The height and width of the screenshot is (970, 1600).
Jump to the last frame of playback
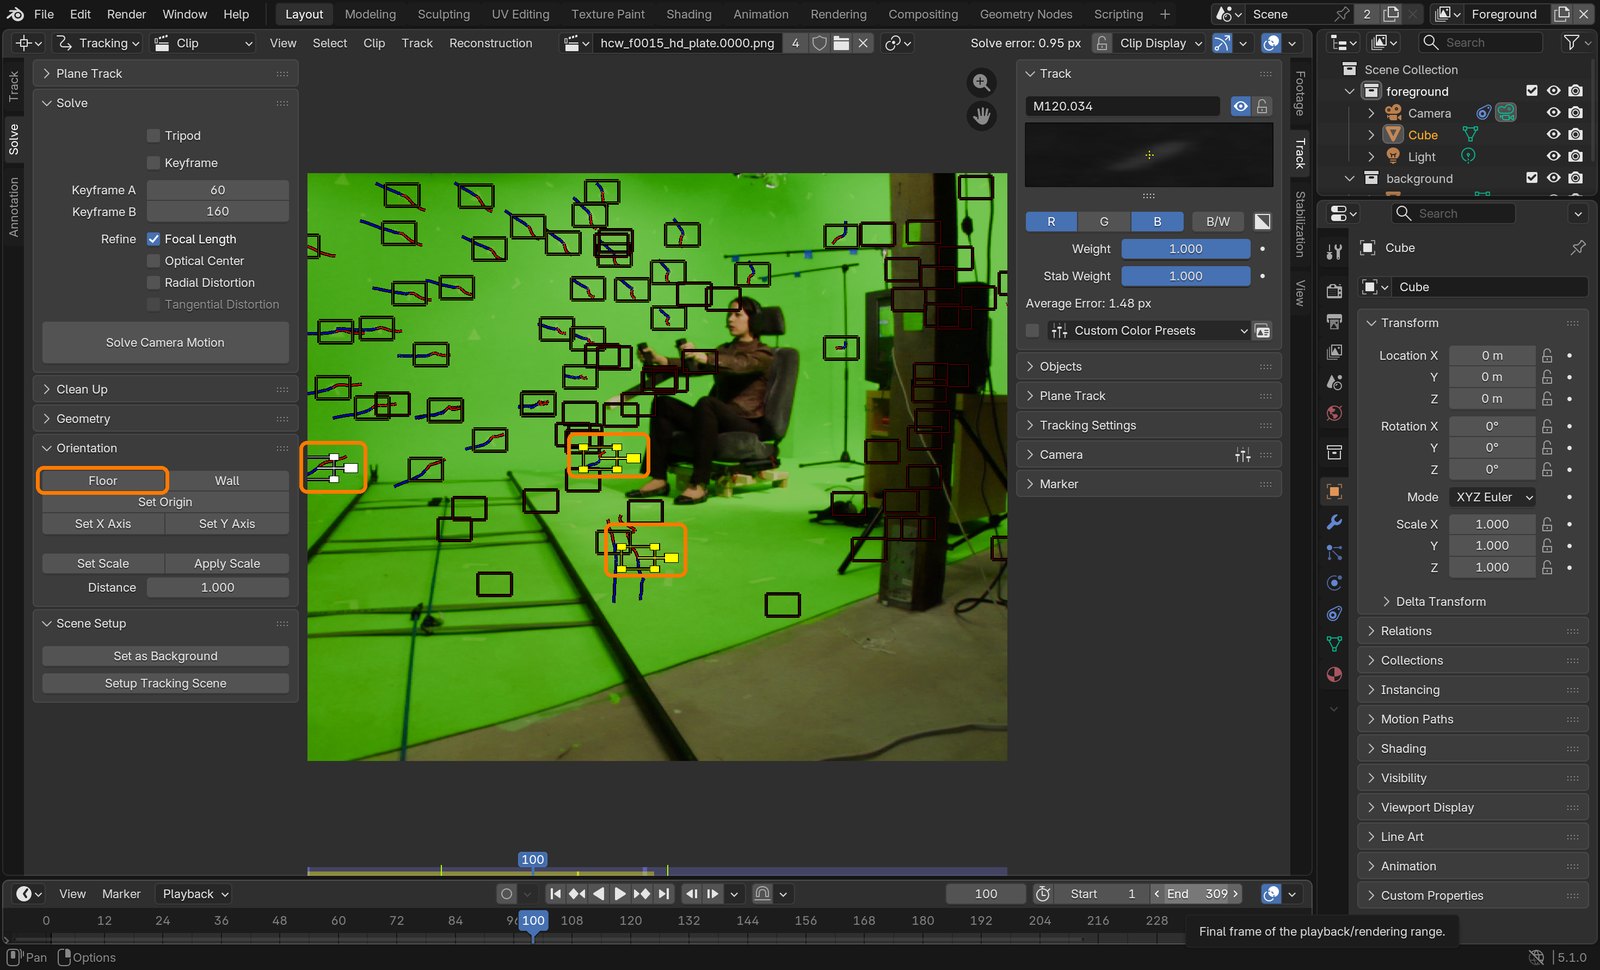[x=663, y=894]
